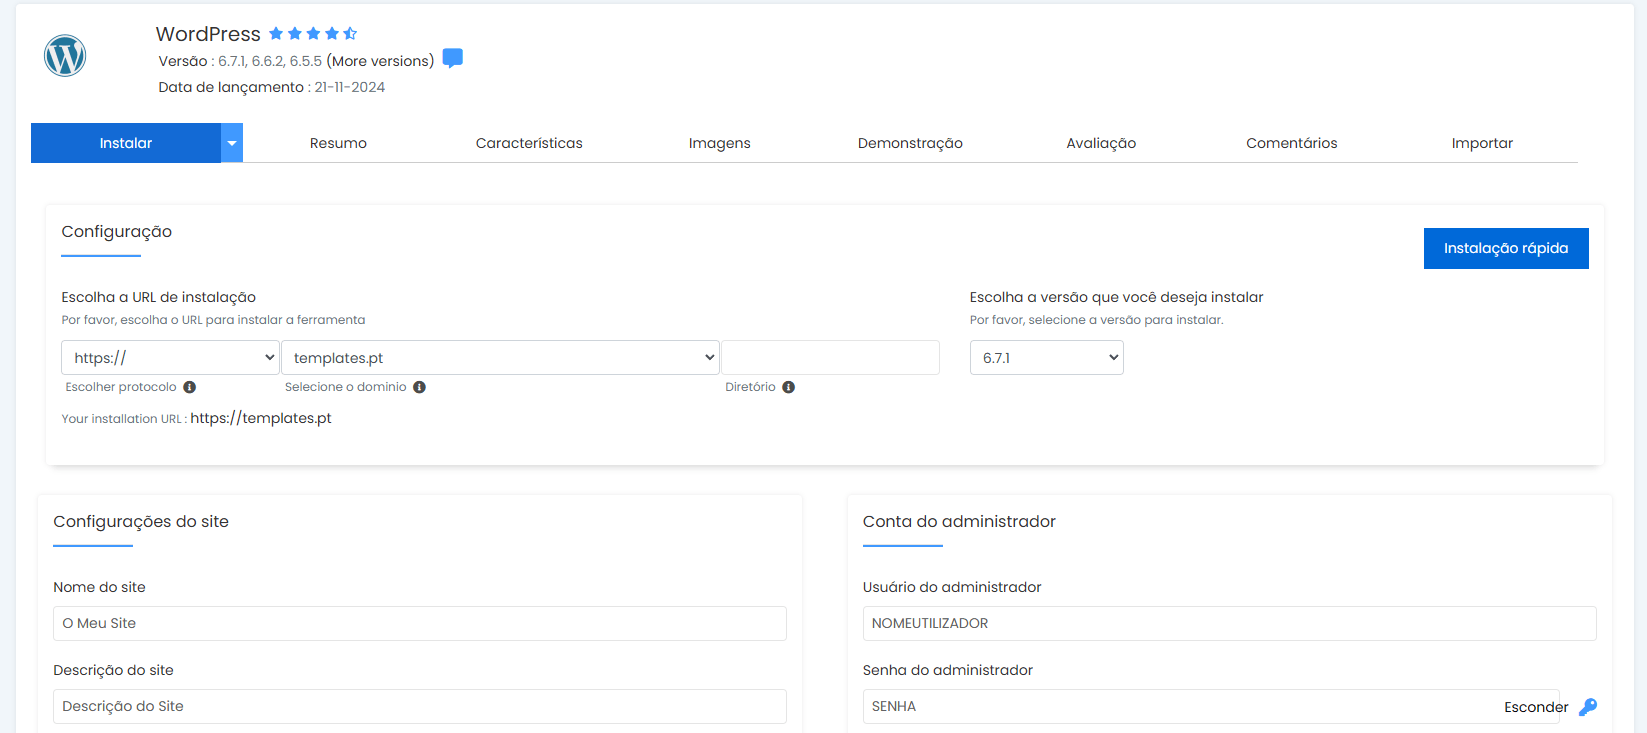Click the WordPress logo icon
The height and width of the screenshot is (733, 1647).
pos(65,56)
